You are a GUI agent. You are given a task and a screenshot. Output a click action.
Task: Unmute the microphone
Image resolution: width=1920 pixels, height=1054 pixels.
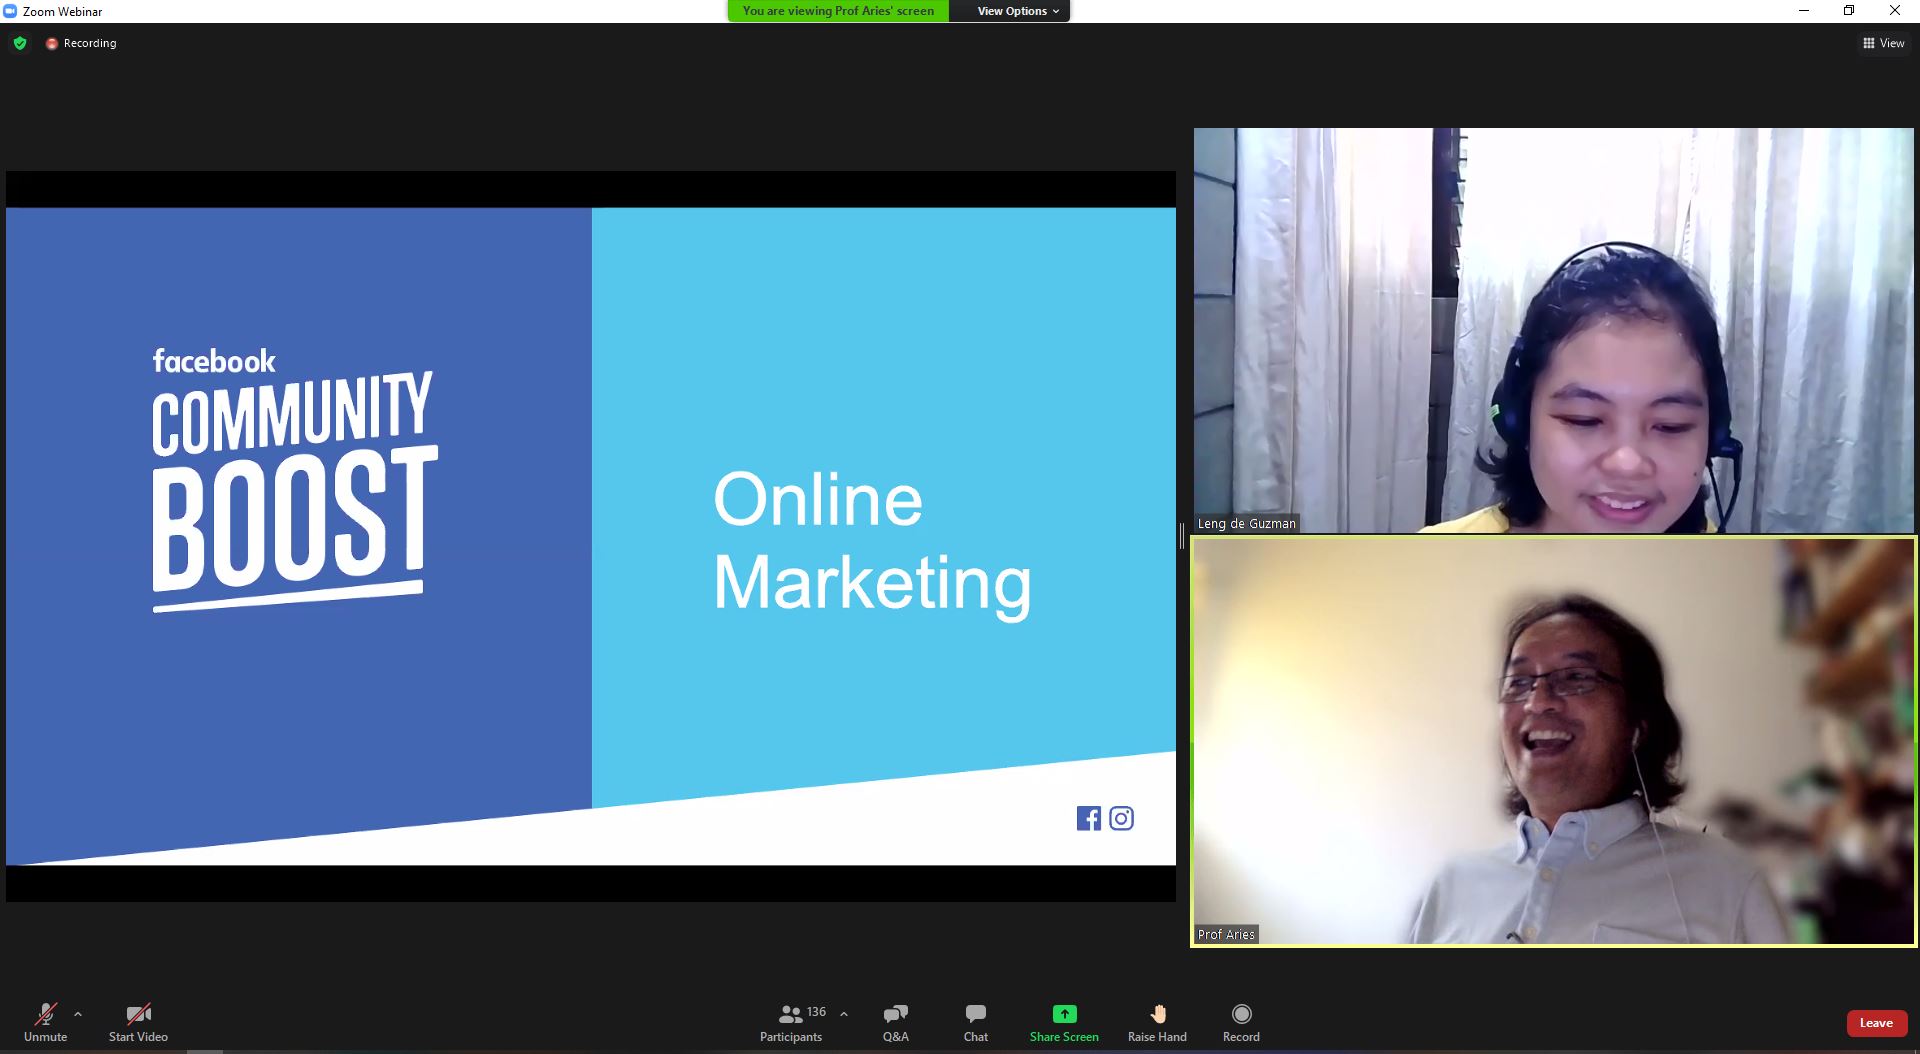(45, 1022)
